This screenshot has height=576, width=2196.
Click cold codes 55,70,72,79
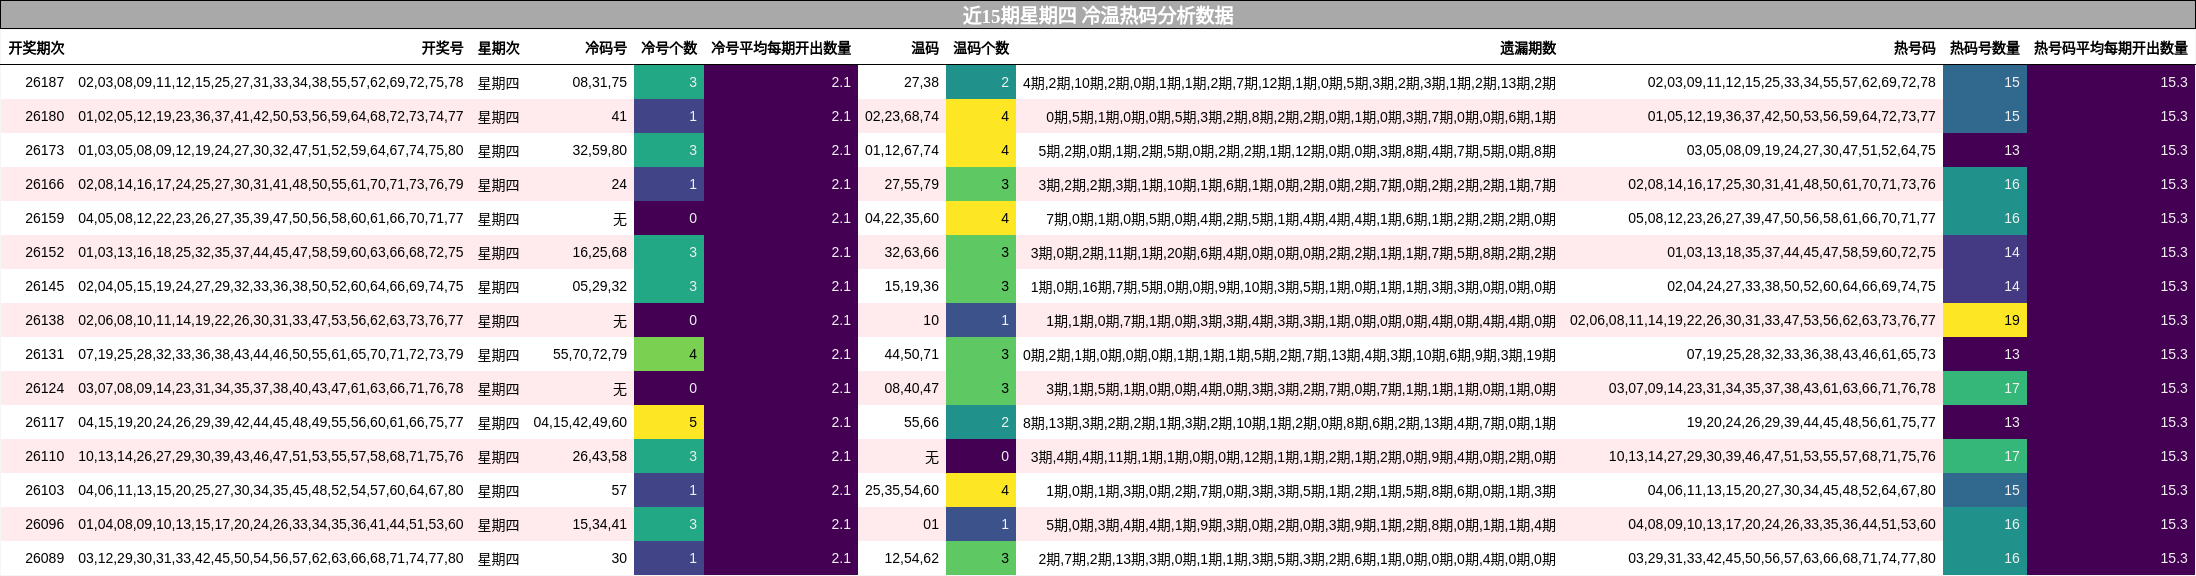[x=590, y=354]
